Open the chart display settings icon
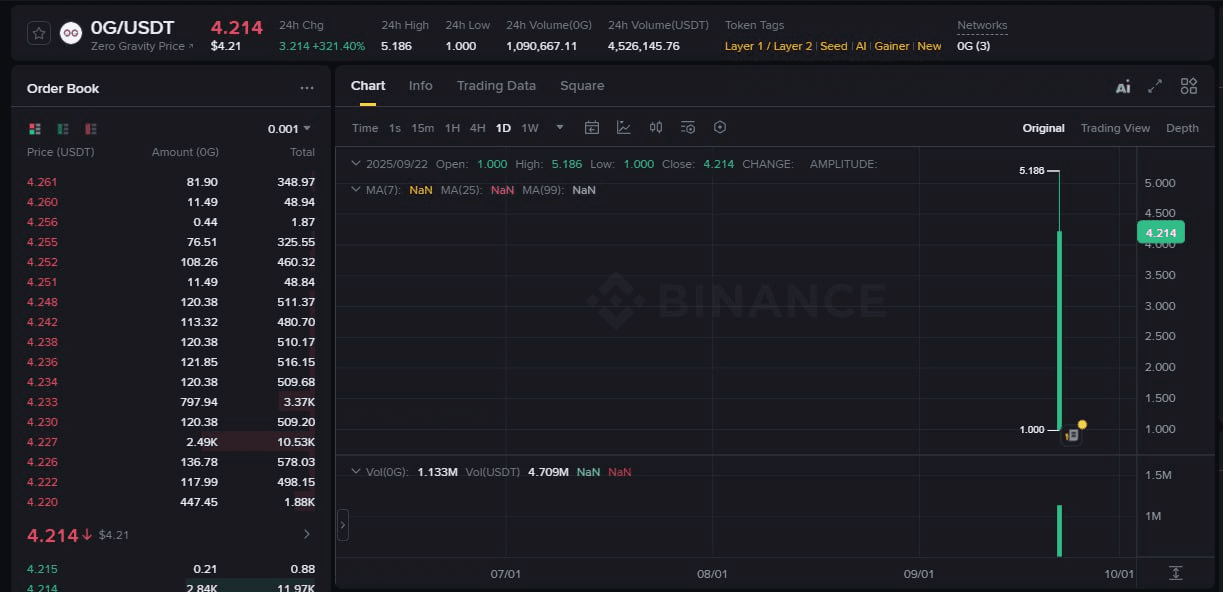 [688, 127]
